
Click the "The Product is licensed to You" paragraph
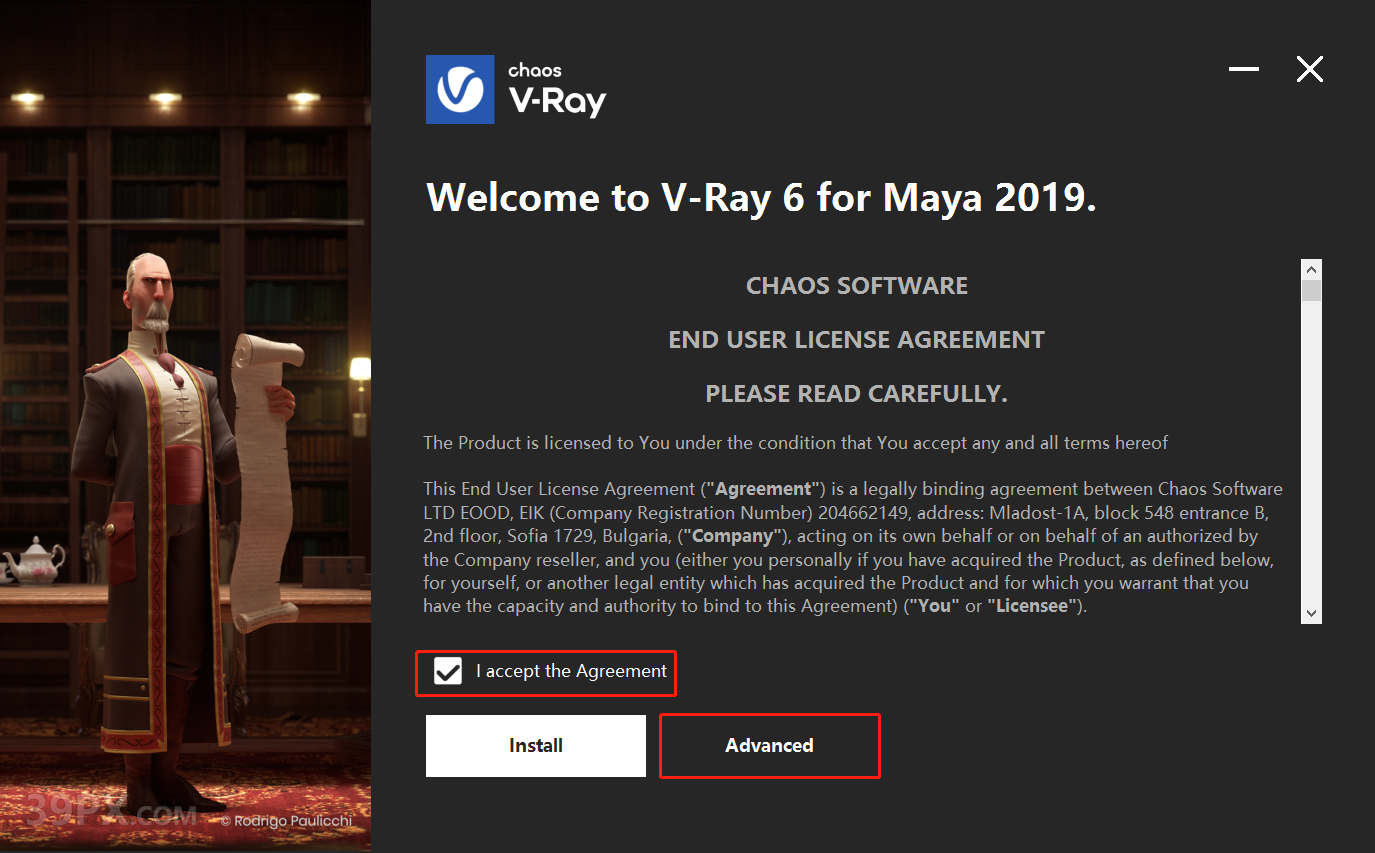point(796,442)
